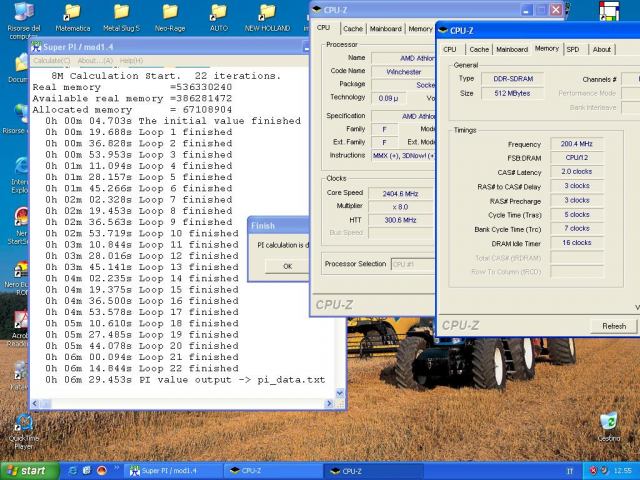Screen dimensions: 640x480
Task: Select CPU tab in rear CPU-Z window
Action: point(324,28)
